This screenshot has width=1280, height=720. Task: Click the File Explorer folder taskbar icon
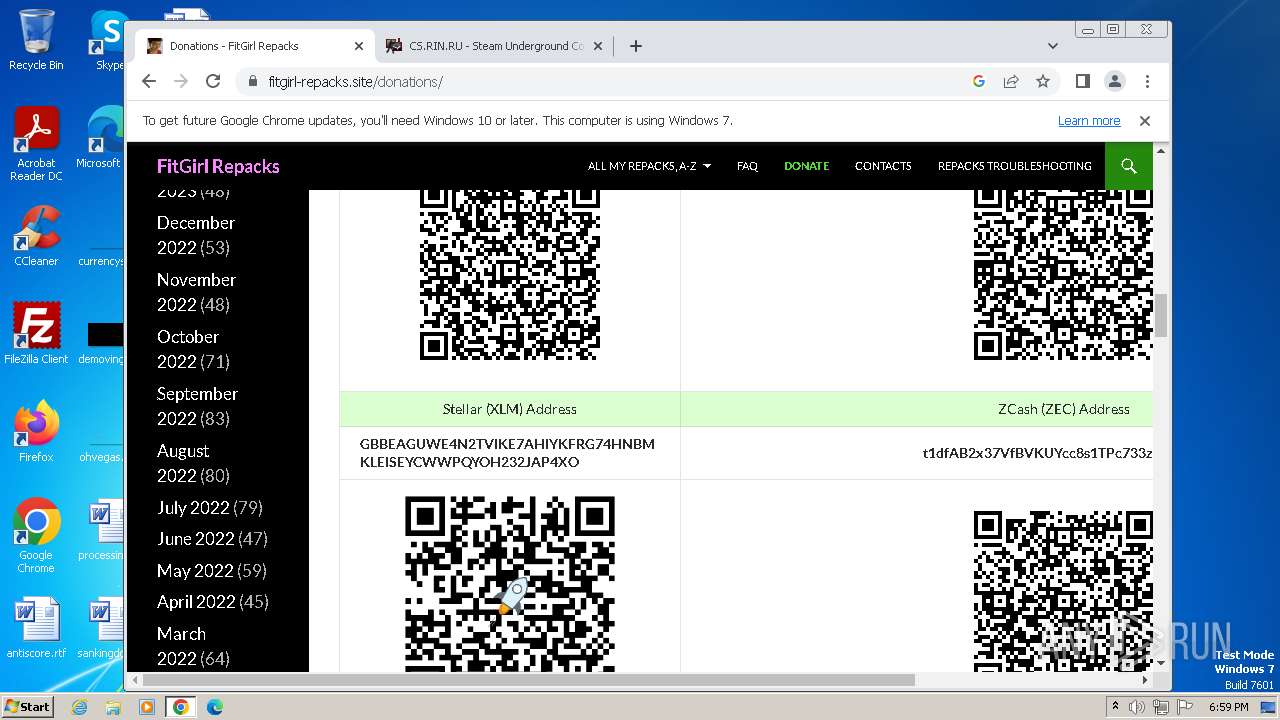(113, 707)
